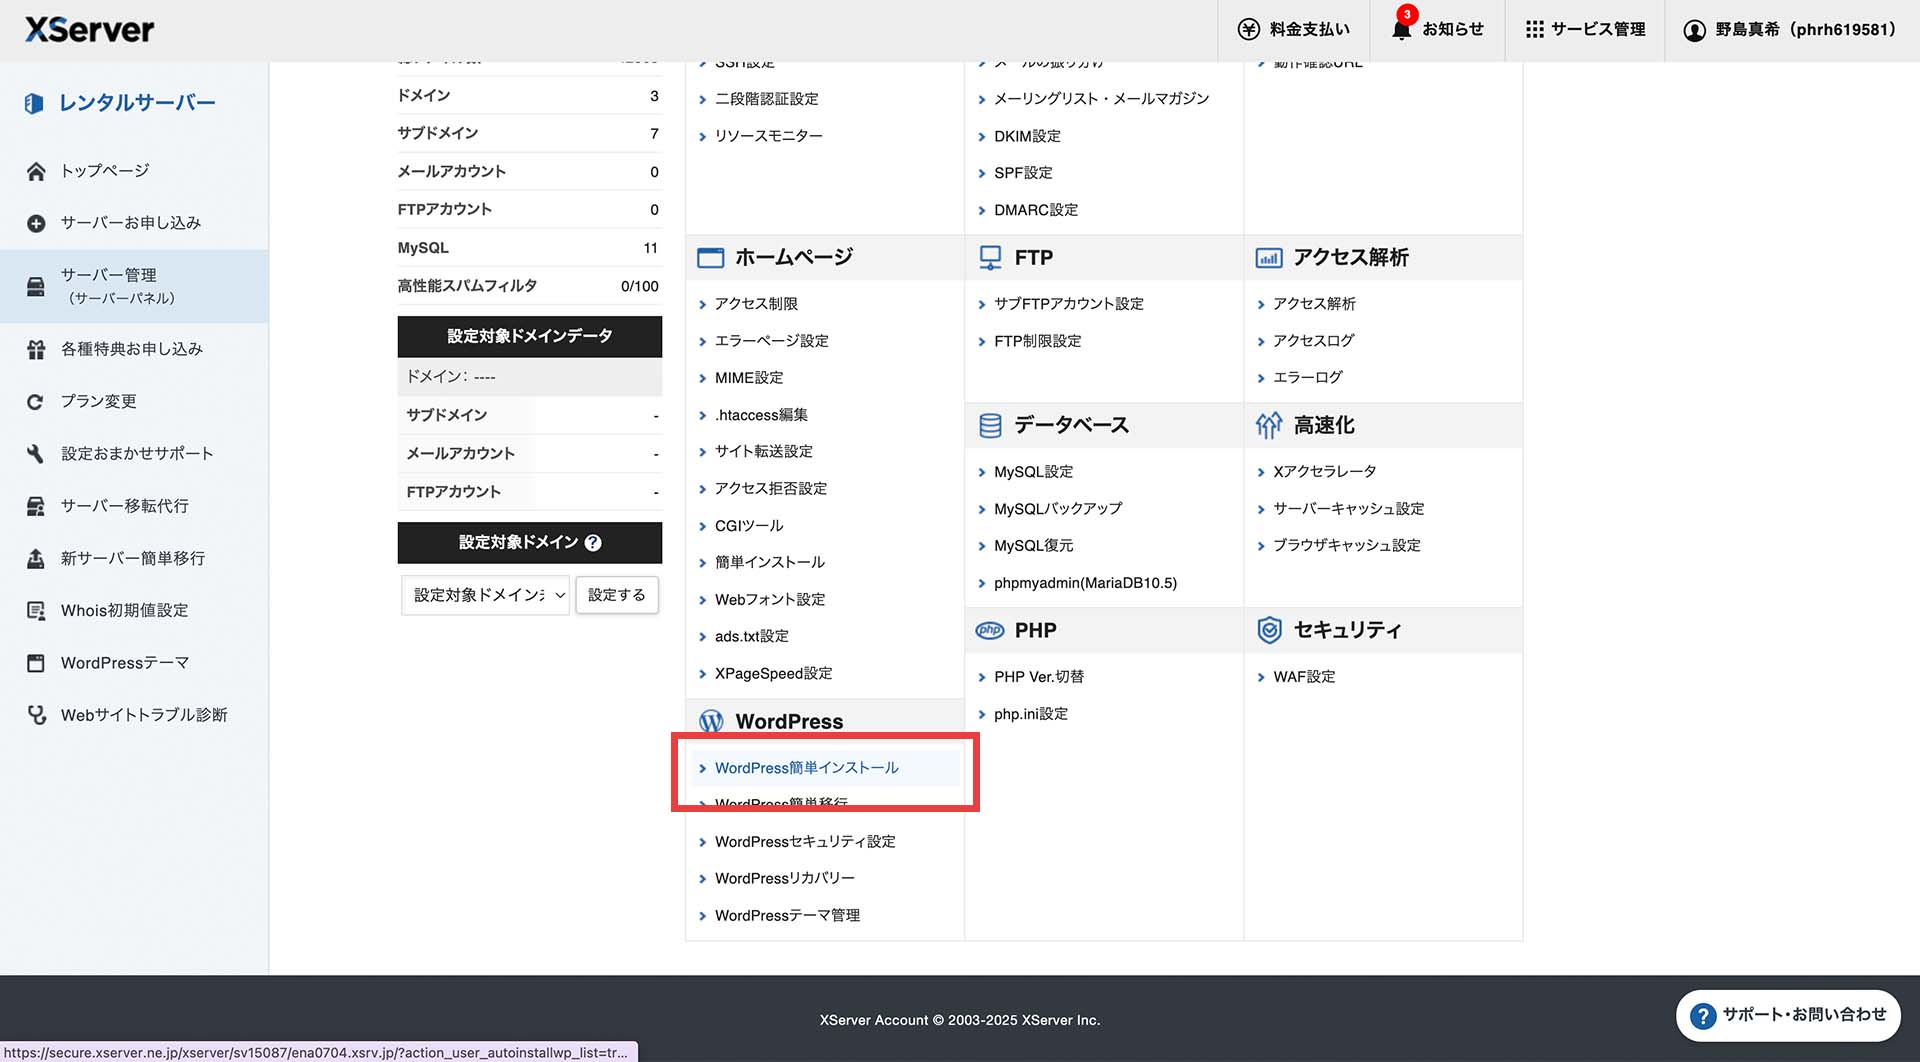
Task: Open 二段階認証設定 link
Action: tap(766, 99)
